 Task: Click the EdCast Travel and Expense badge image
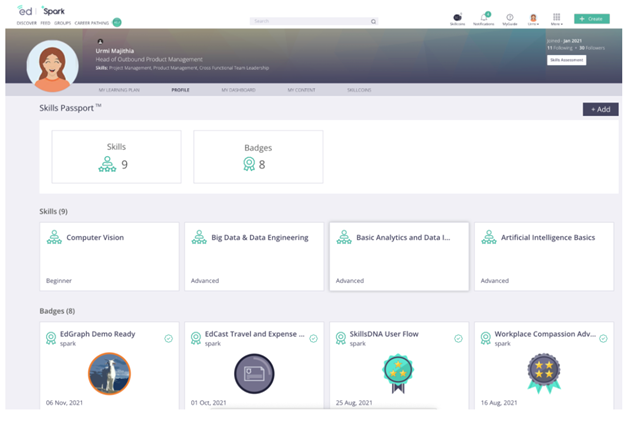[254, 373]
